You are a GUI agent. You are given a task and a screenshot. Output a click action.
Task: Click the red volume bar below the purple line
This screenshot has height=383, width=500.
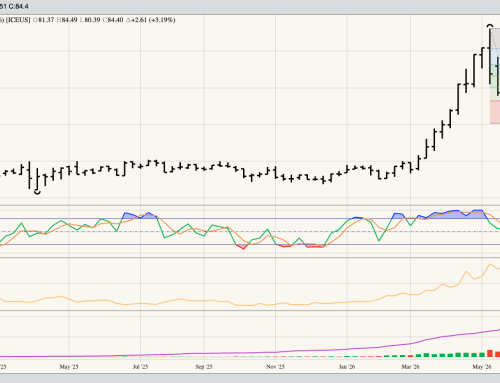click(x=490, y=353)
